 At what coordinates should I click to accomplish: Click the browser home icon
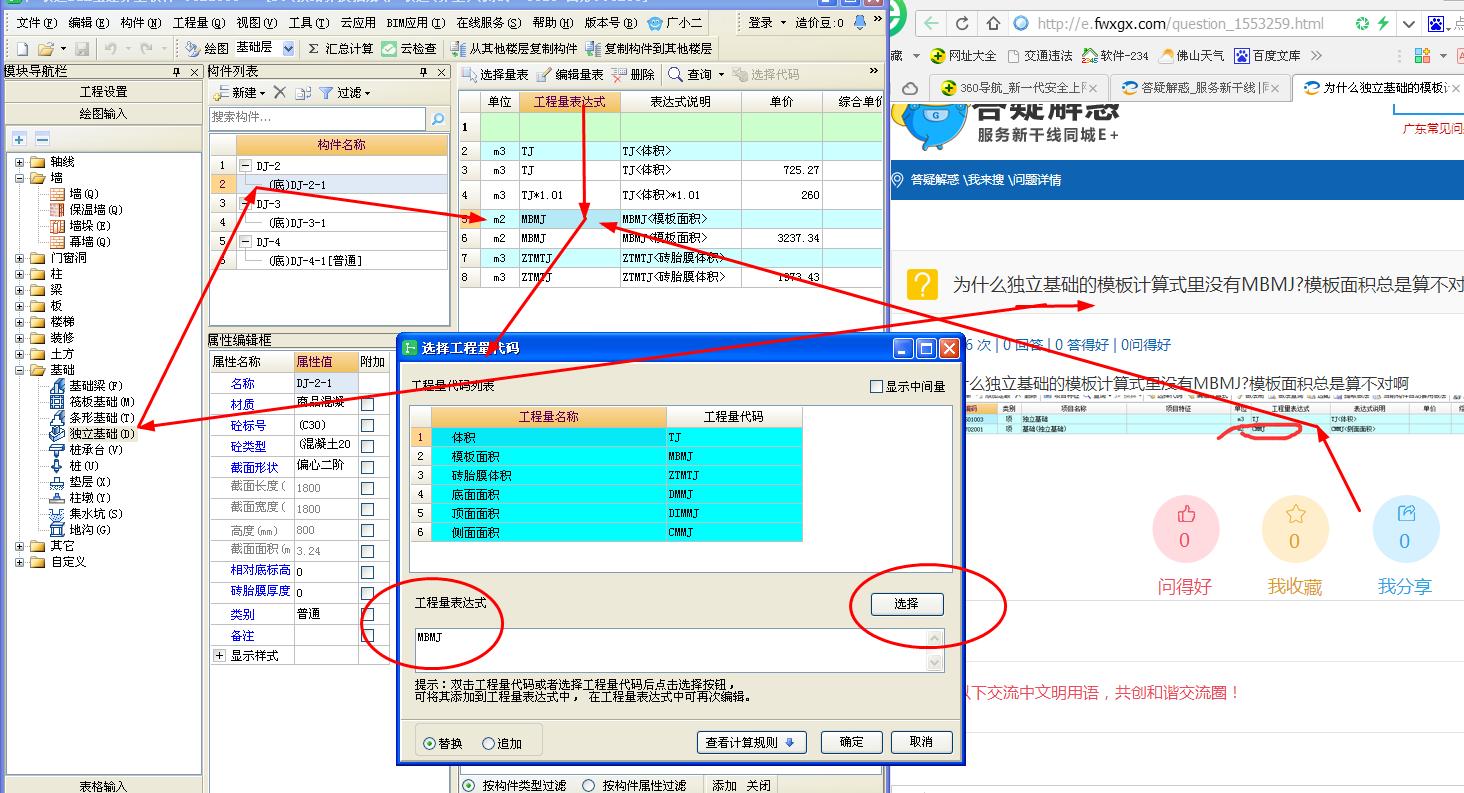tap(994, 23)
